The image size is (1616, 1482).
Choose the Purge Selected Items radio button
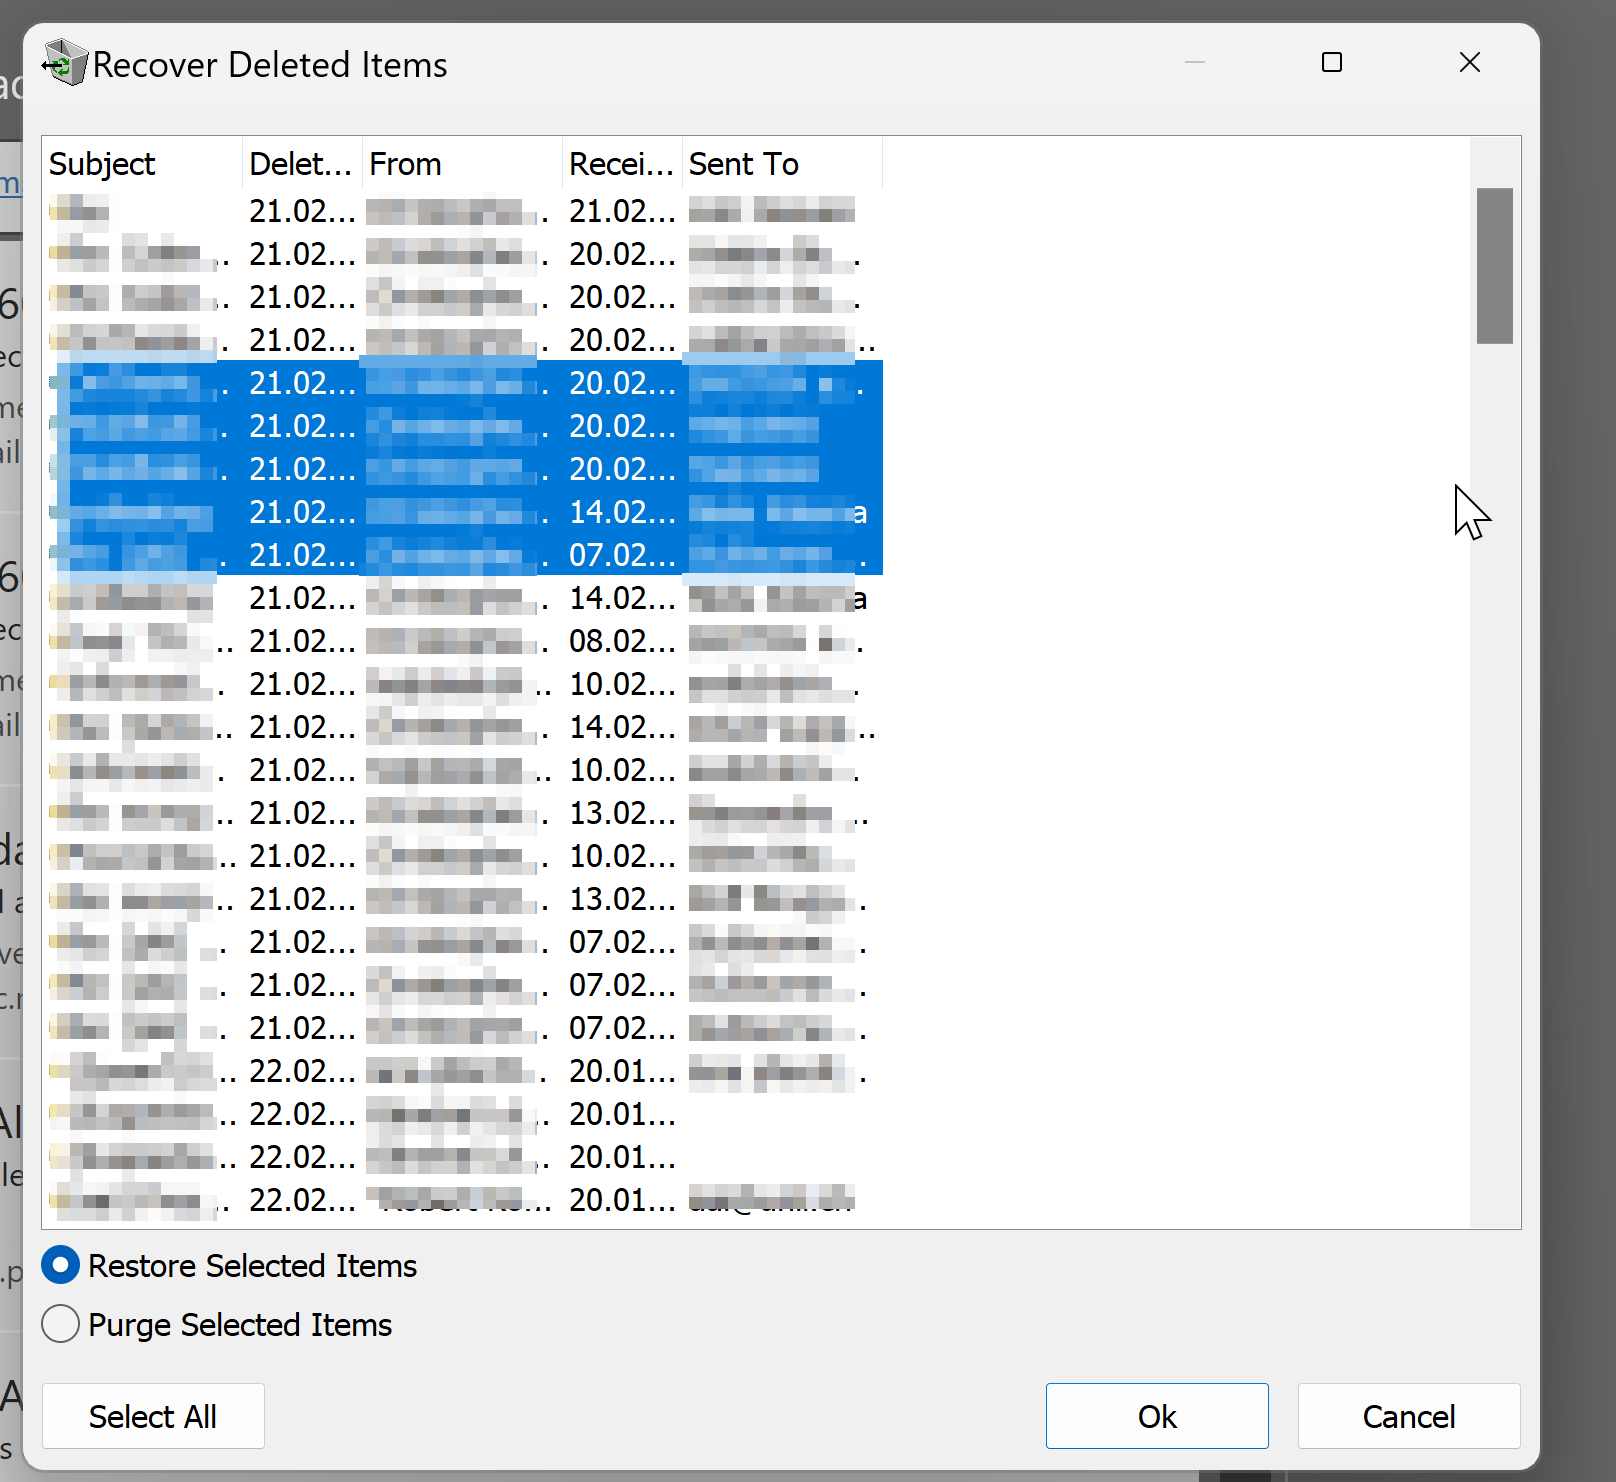[x=61, y=1324]
